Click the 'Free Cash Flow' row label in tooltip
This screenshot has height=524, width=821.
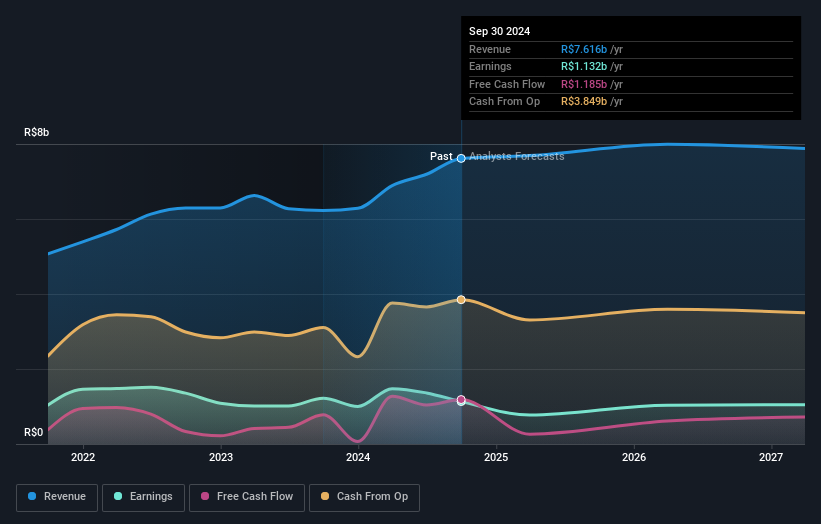coord(507,84)
